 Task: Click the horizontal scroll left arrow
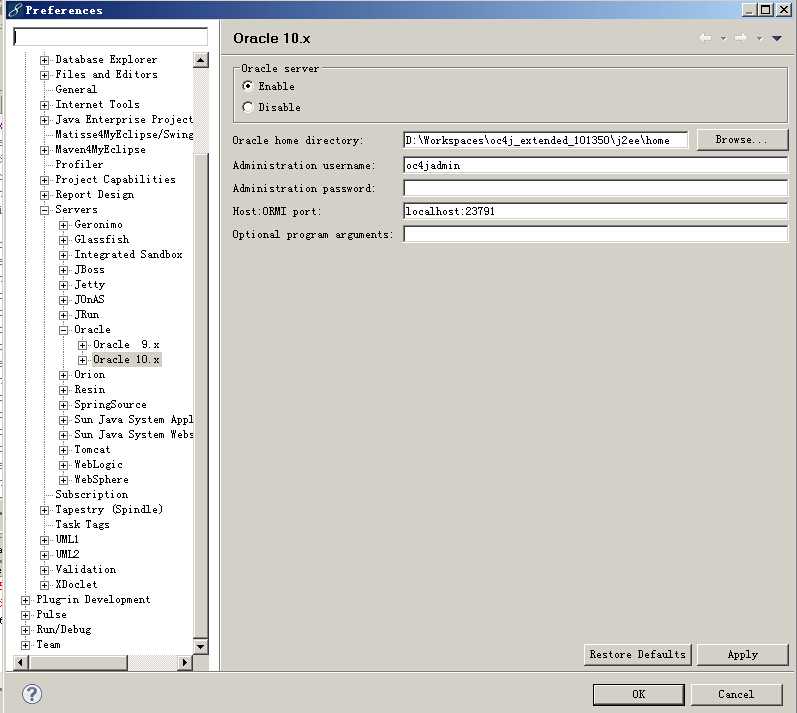(20, 662)
